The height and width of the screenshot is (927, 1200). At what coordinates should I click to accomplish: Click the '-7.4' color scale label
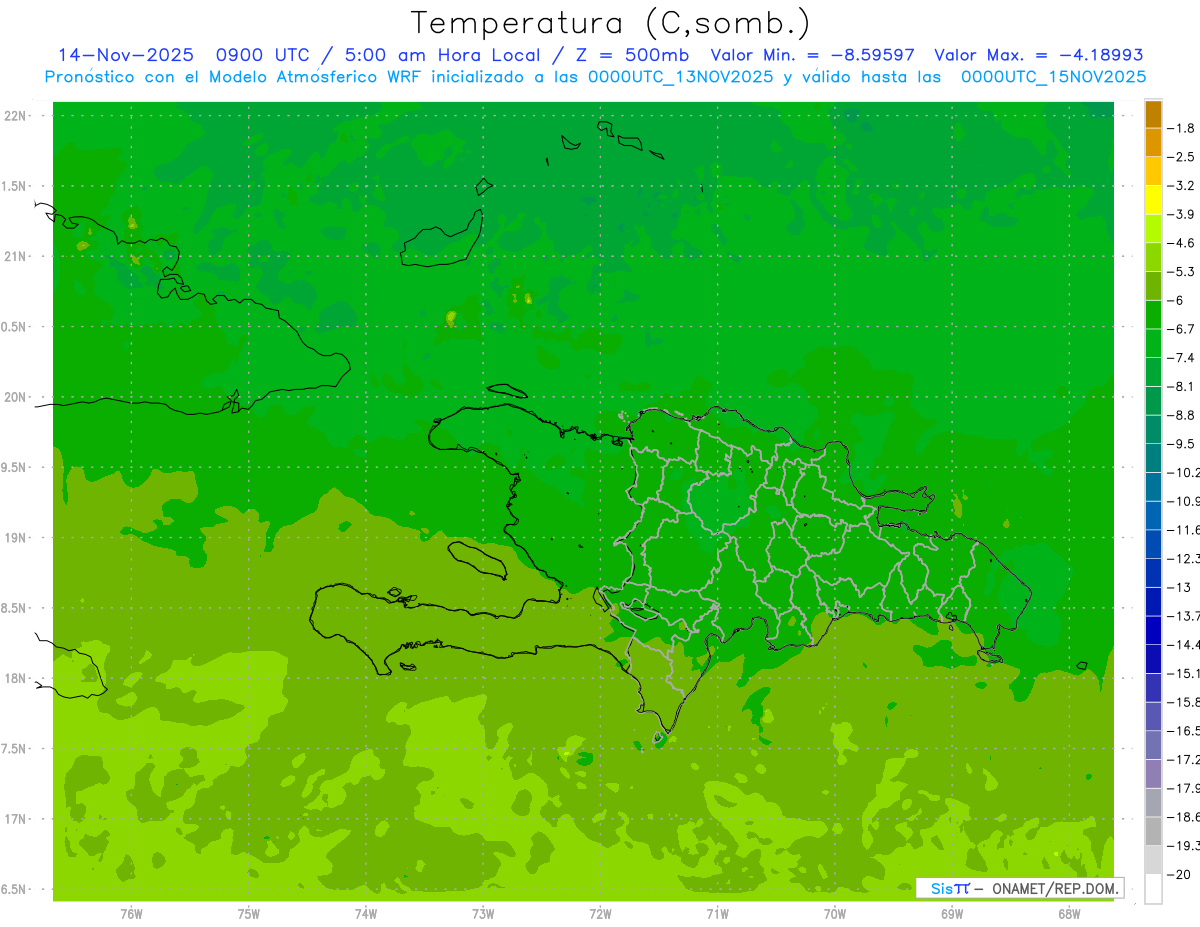coord(1181,357)
